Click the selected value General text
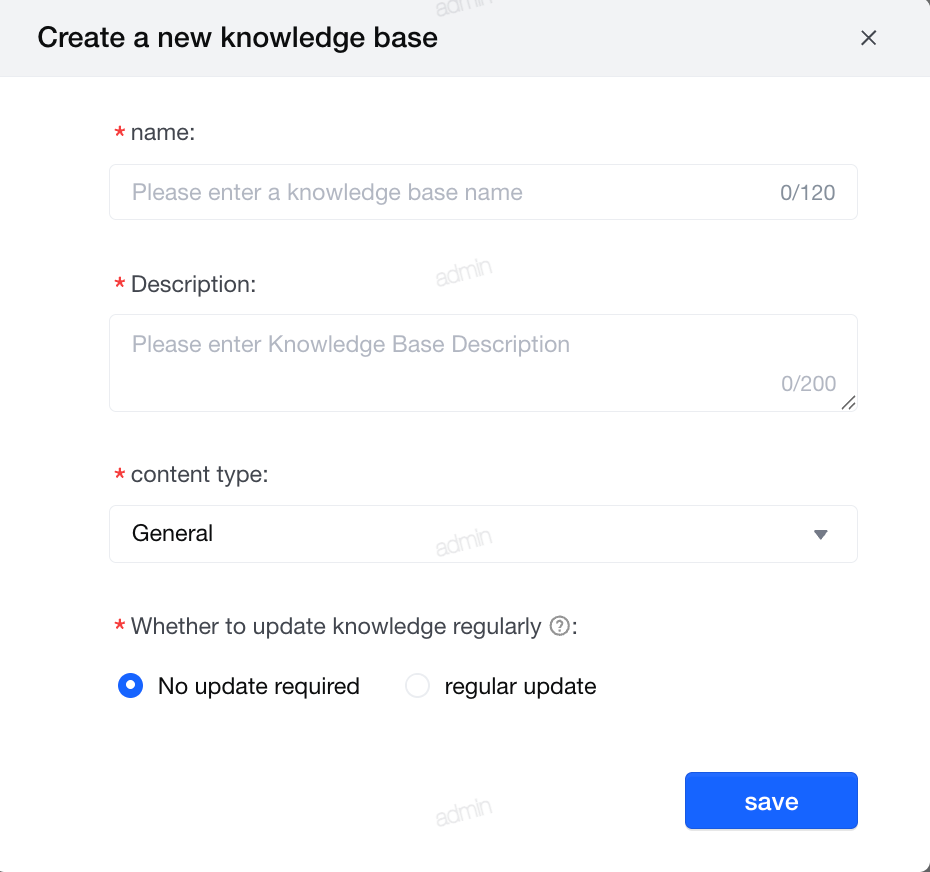930x872 pixels. coord(172,533)
